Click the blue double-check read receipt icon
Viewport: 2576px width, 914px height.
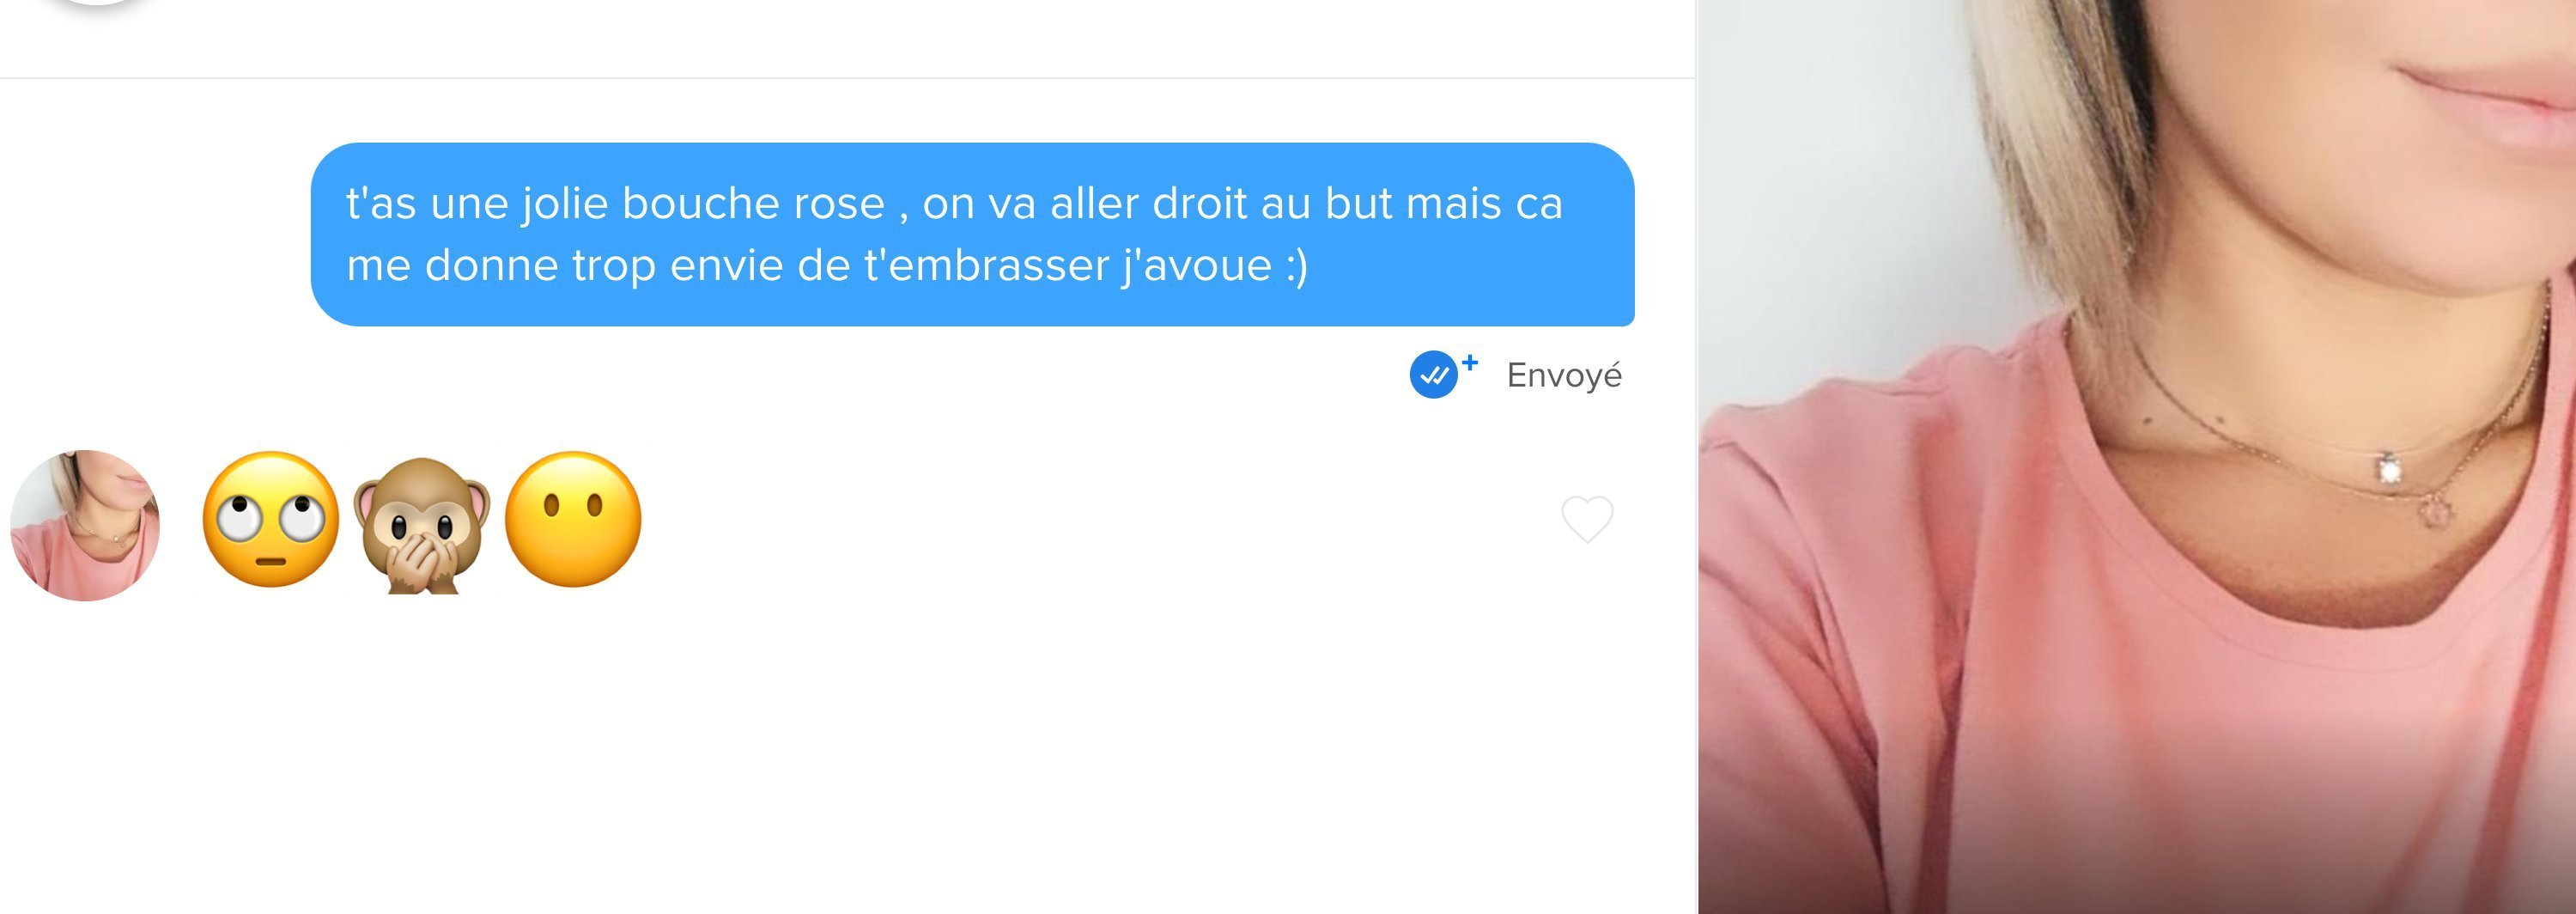point(1433,375)
